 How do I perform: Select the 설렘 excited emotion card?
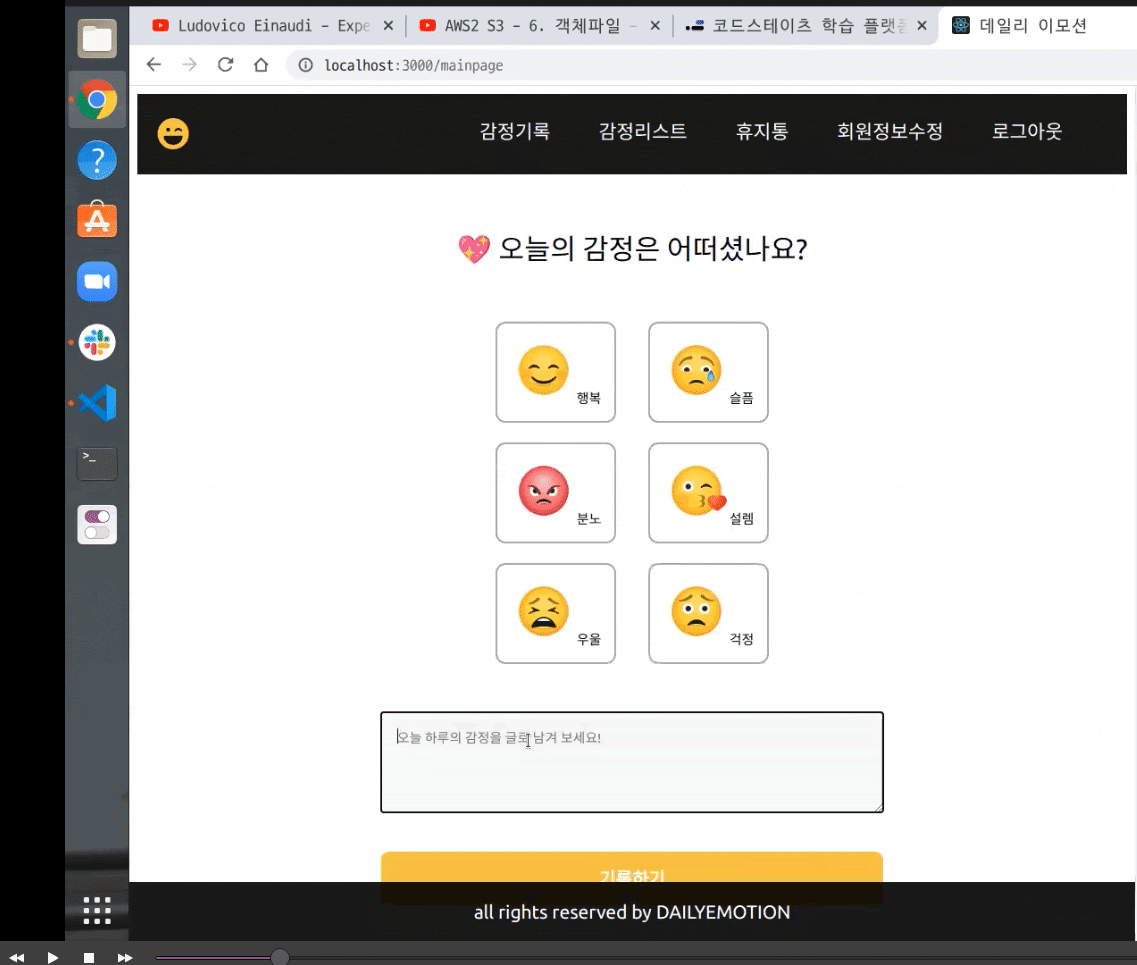(708, 493)
